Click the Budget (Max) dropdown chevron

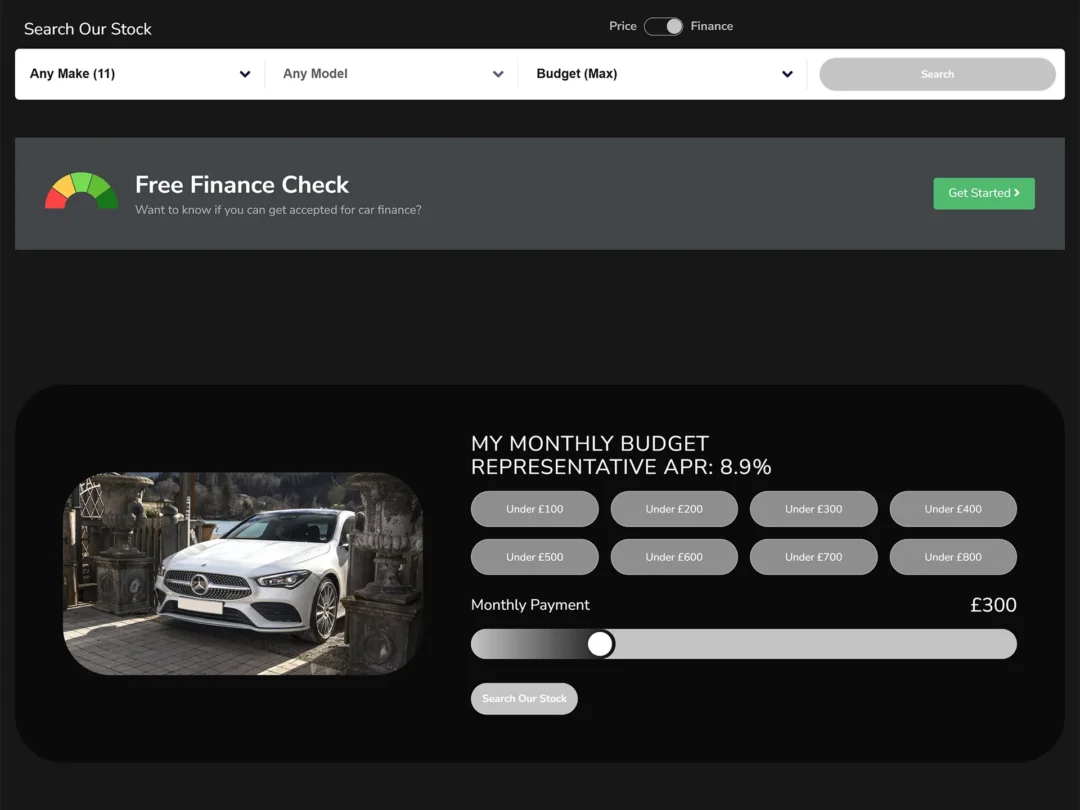(787, 74)
